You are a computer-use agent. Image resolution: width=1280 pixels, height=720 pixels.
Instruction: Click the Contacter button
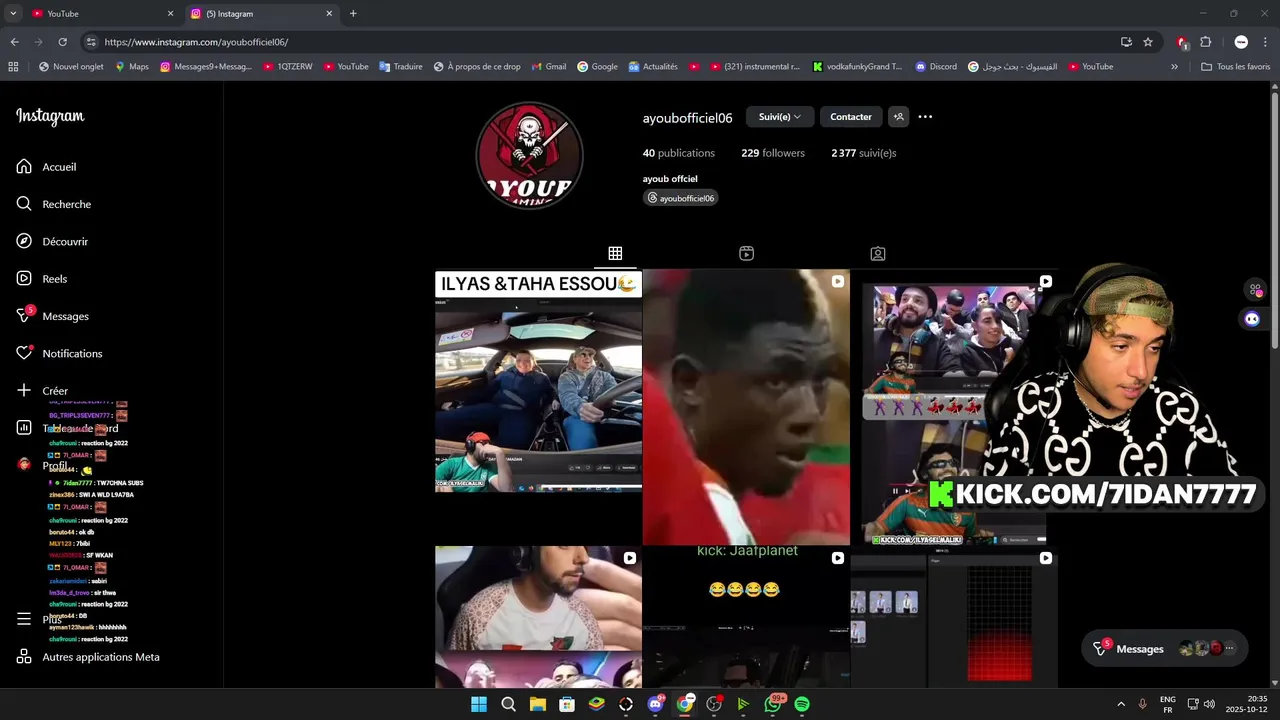tap(851, 117)
